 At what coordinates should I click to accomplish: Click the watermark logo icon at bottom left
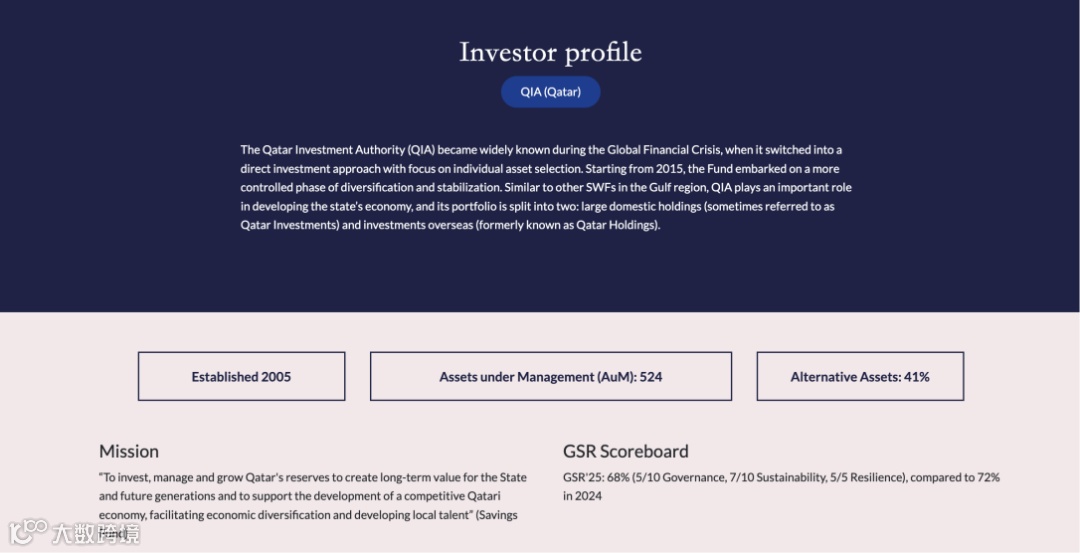coord(28,532)
